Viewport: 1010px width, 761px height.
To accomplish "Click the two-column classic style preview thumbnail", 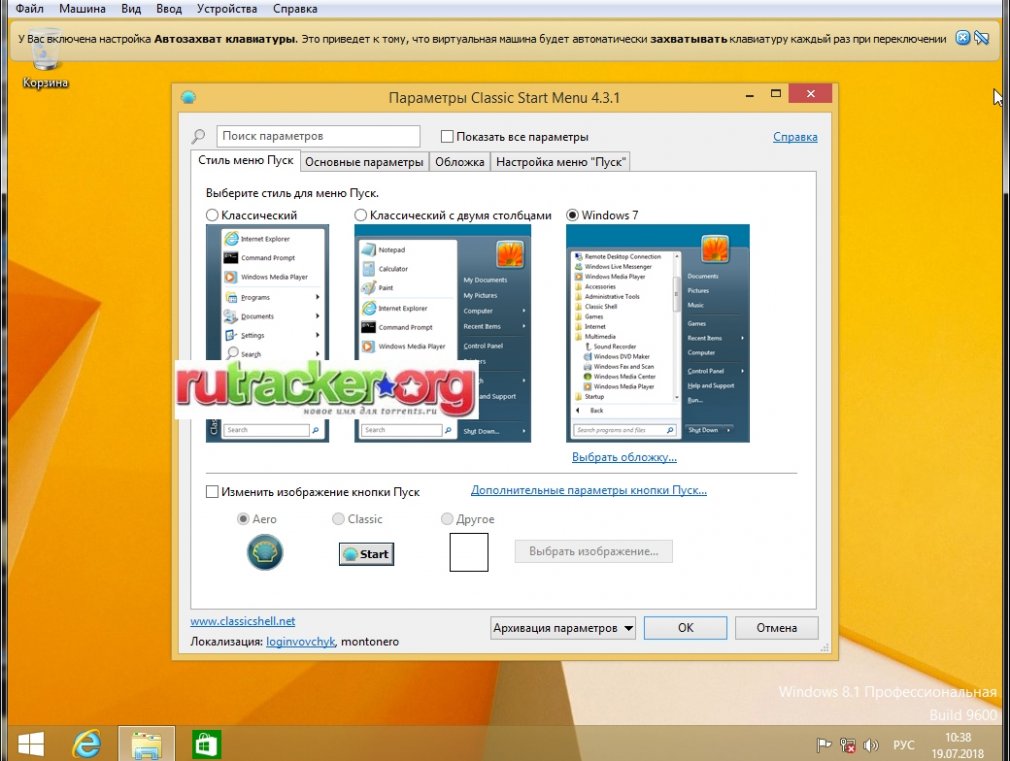I will (x=443, y=333).
